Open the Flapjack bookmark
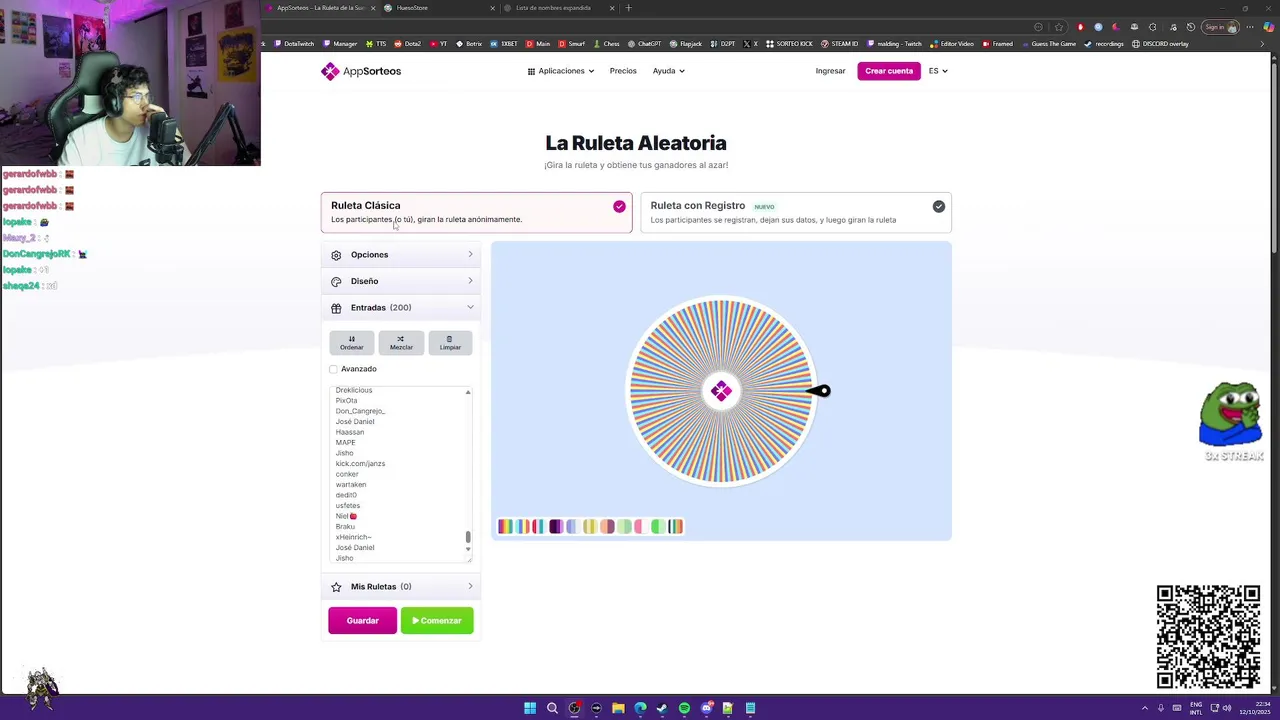This screenshot has width=1280, height=720. (x=686, y=44)
